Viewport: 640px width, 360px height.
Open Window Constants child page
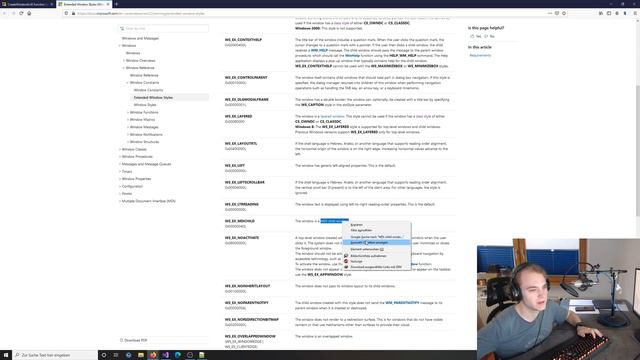(148, 90)
